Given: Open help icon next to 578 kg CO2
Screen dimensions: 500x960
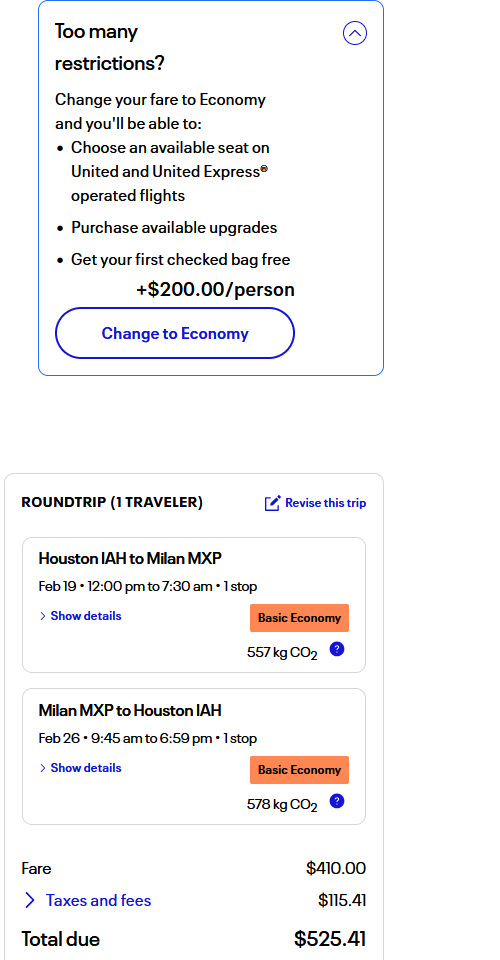Looking at the screenshot, I should click(x=337, y=801).
